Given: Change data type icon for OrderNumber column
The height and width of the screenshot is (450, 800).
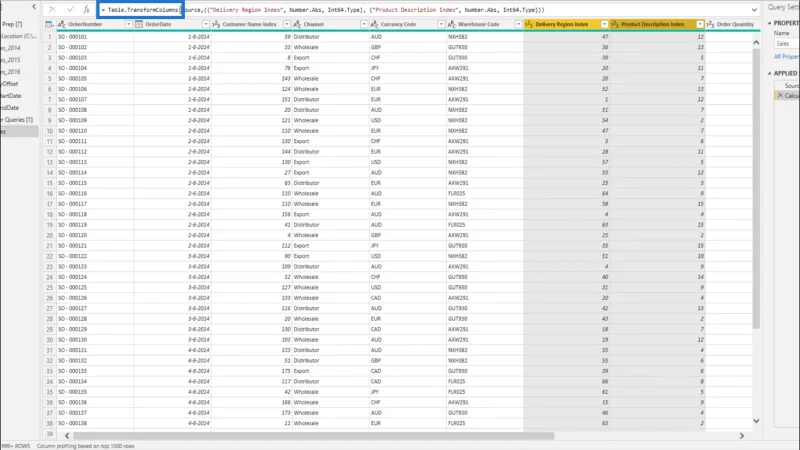Looking at the screenshot, I should point(62,24).
